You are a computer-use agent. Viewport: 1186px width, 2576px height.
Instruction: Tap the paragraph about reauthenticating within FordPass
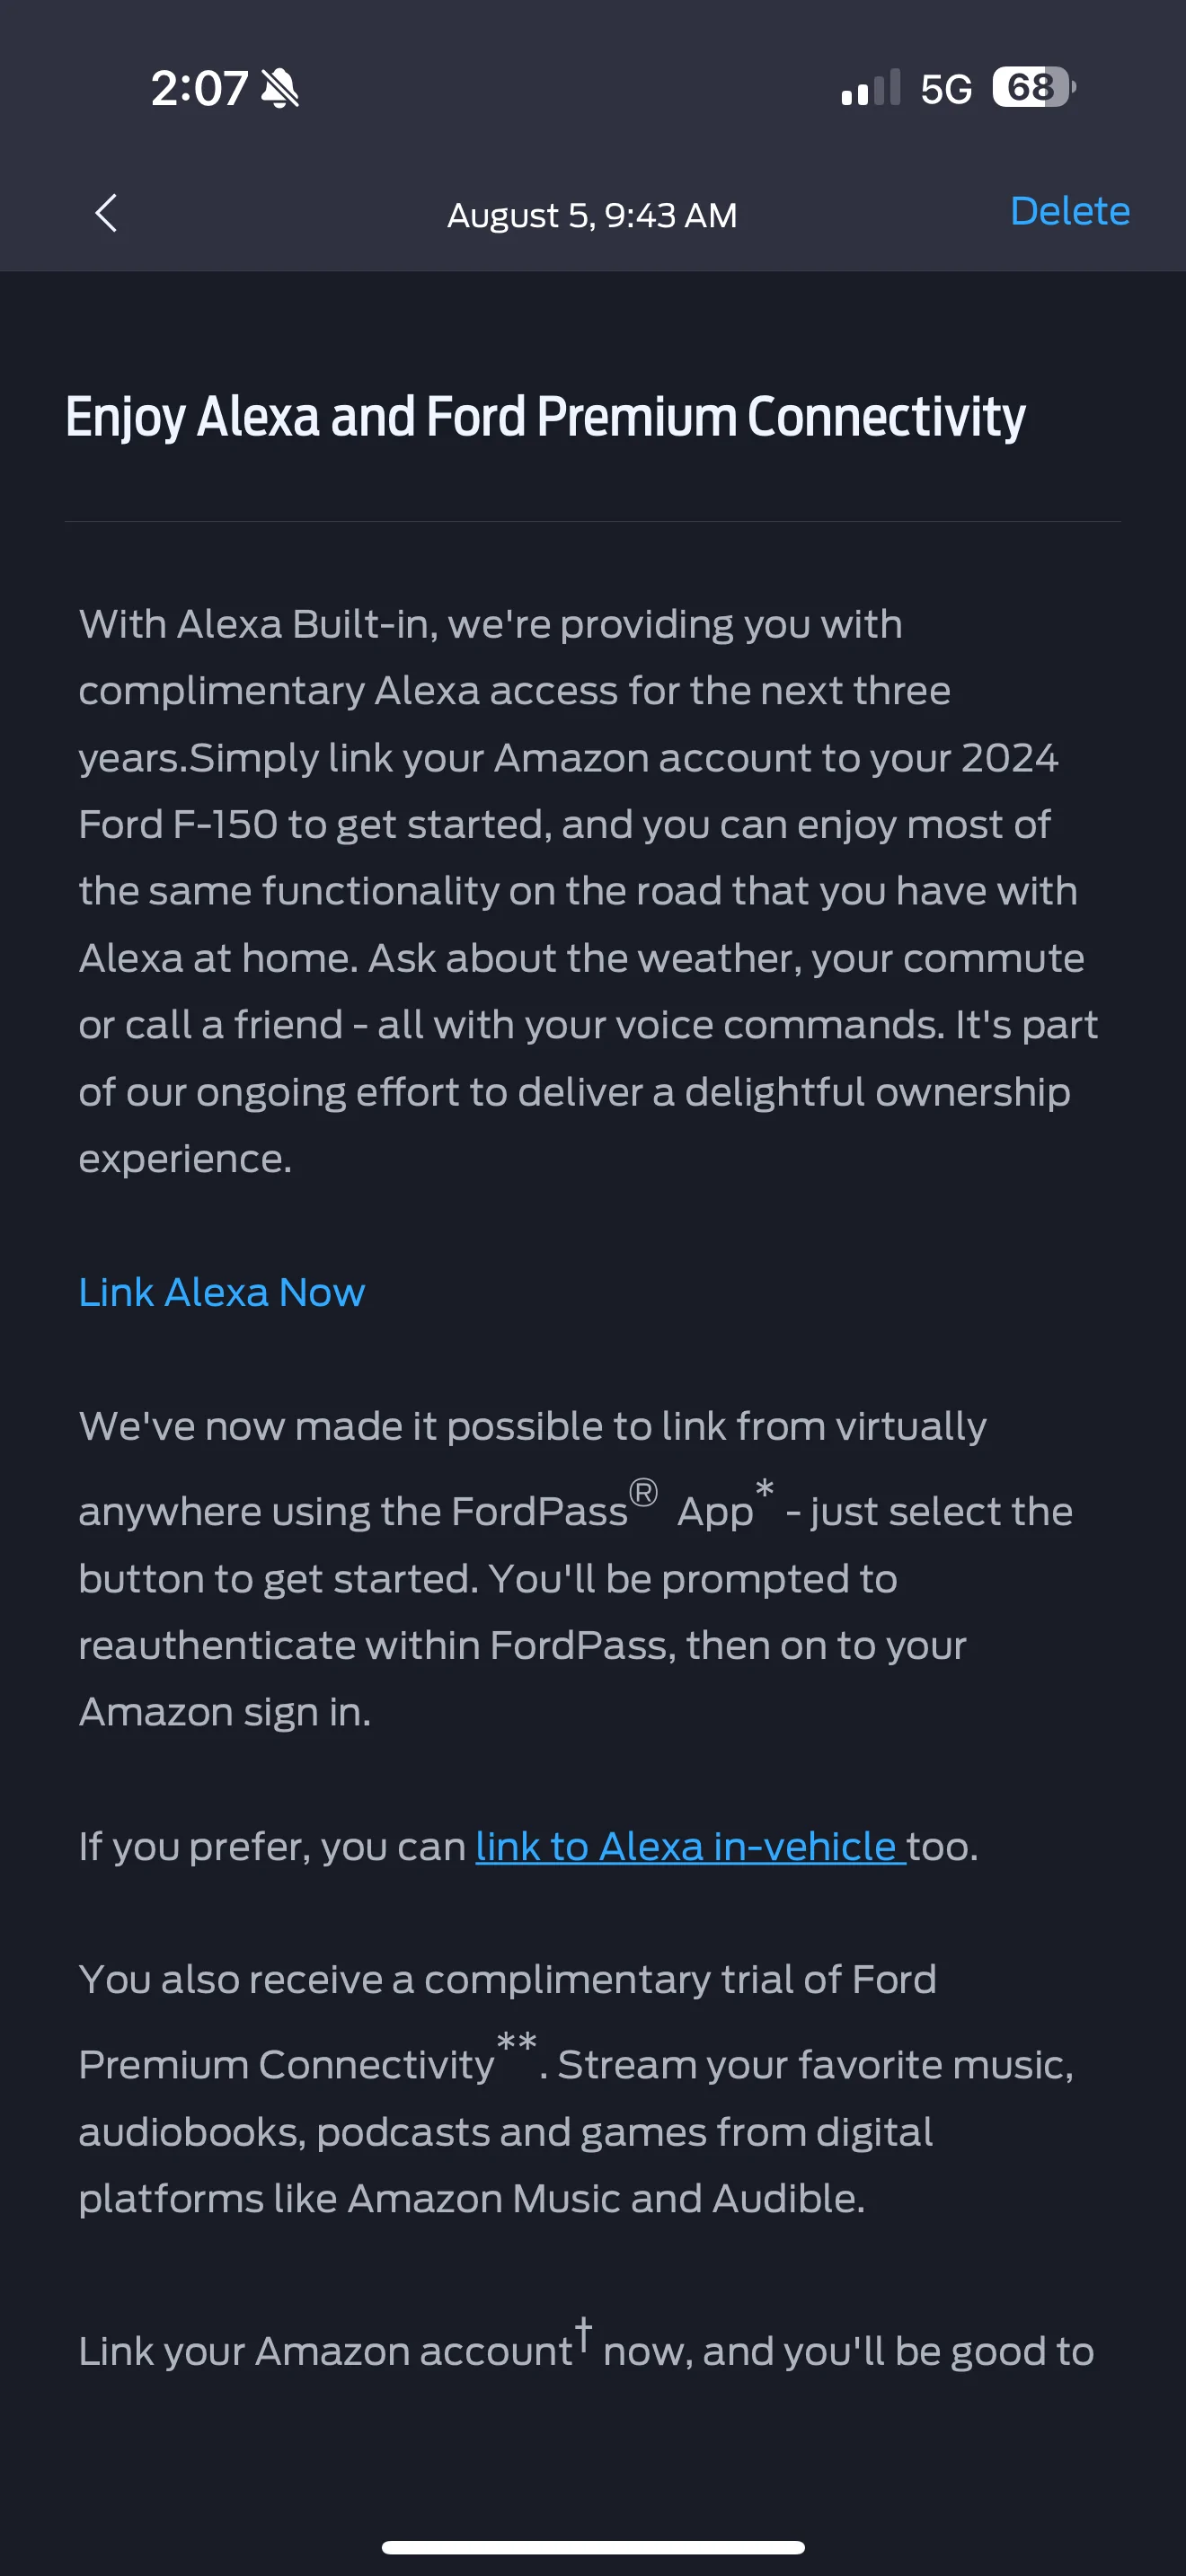(576, 1569)
